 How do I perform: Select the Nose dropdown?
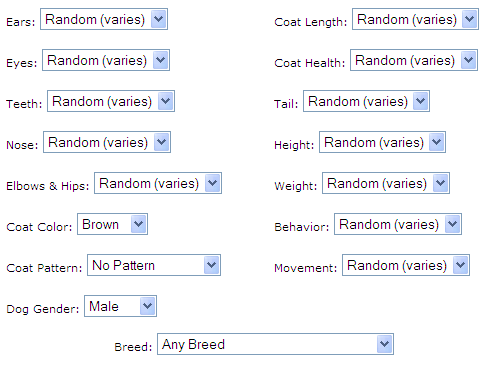107,142
